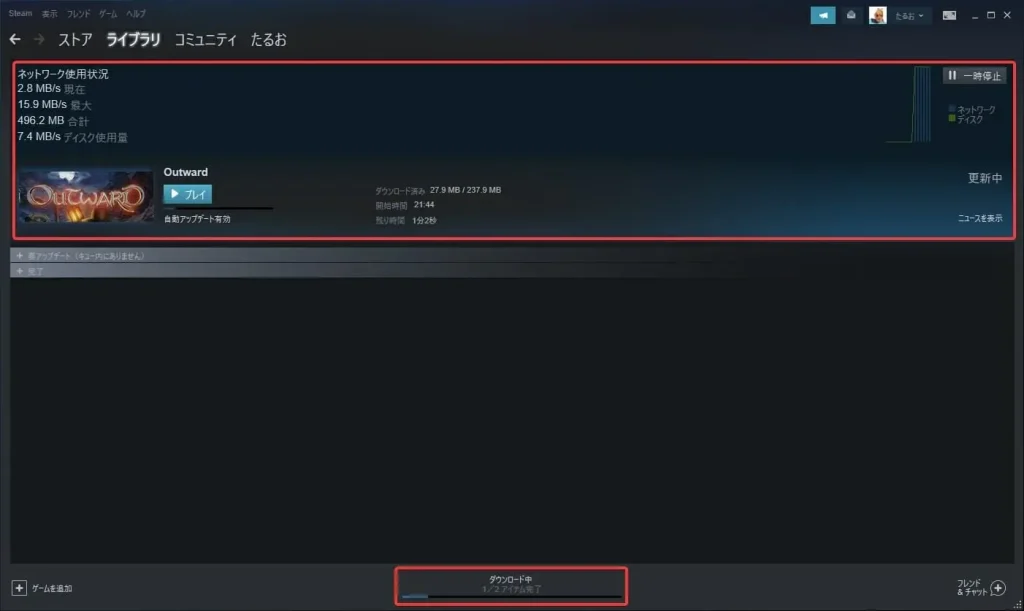Expand the 要アップデート section

(x=80, y=256)
